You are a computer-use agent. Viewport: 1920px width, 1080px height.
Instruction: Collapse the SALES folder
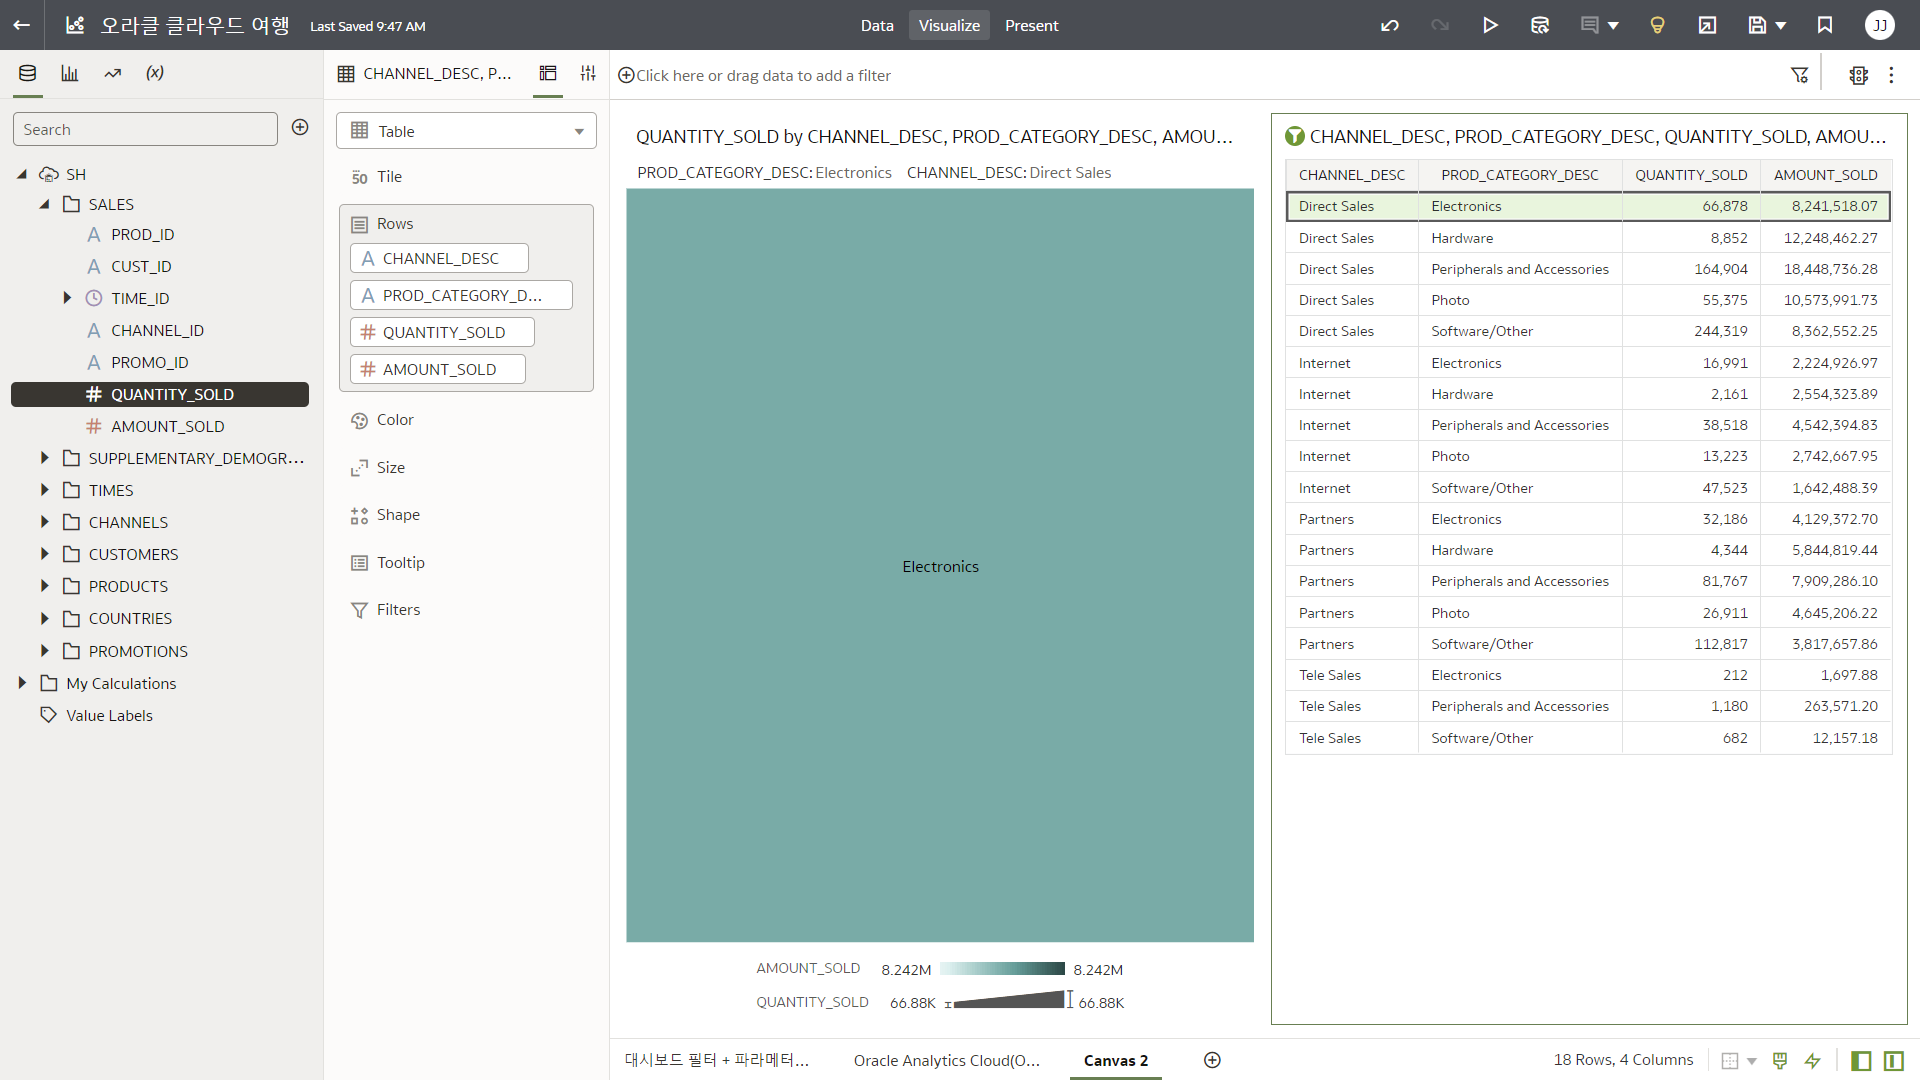pyautogui.click(x=44, y=204)
